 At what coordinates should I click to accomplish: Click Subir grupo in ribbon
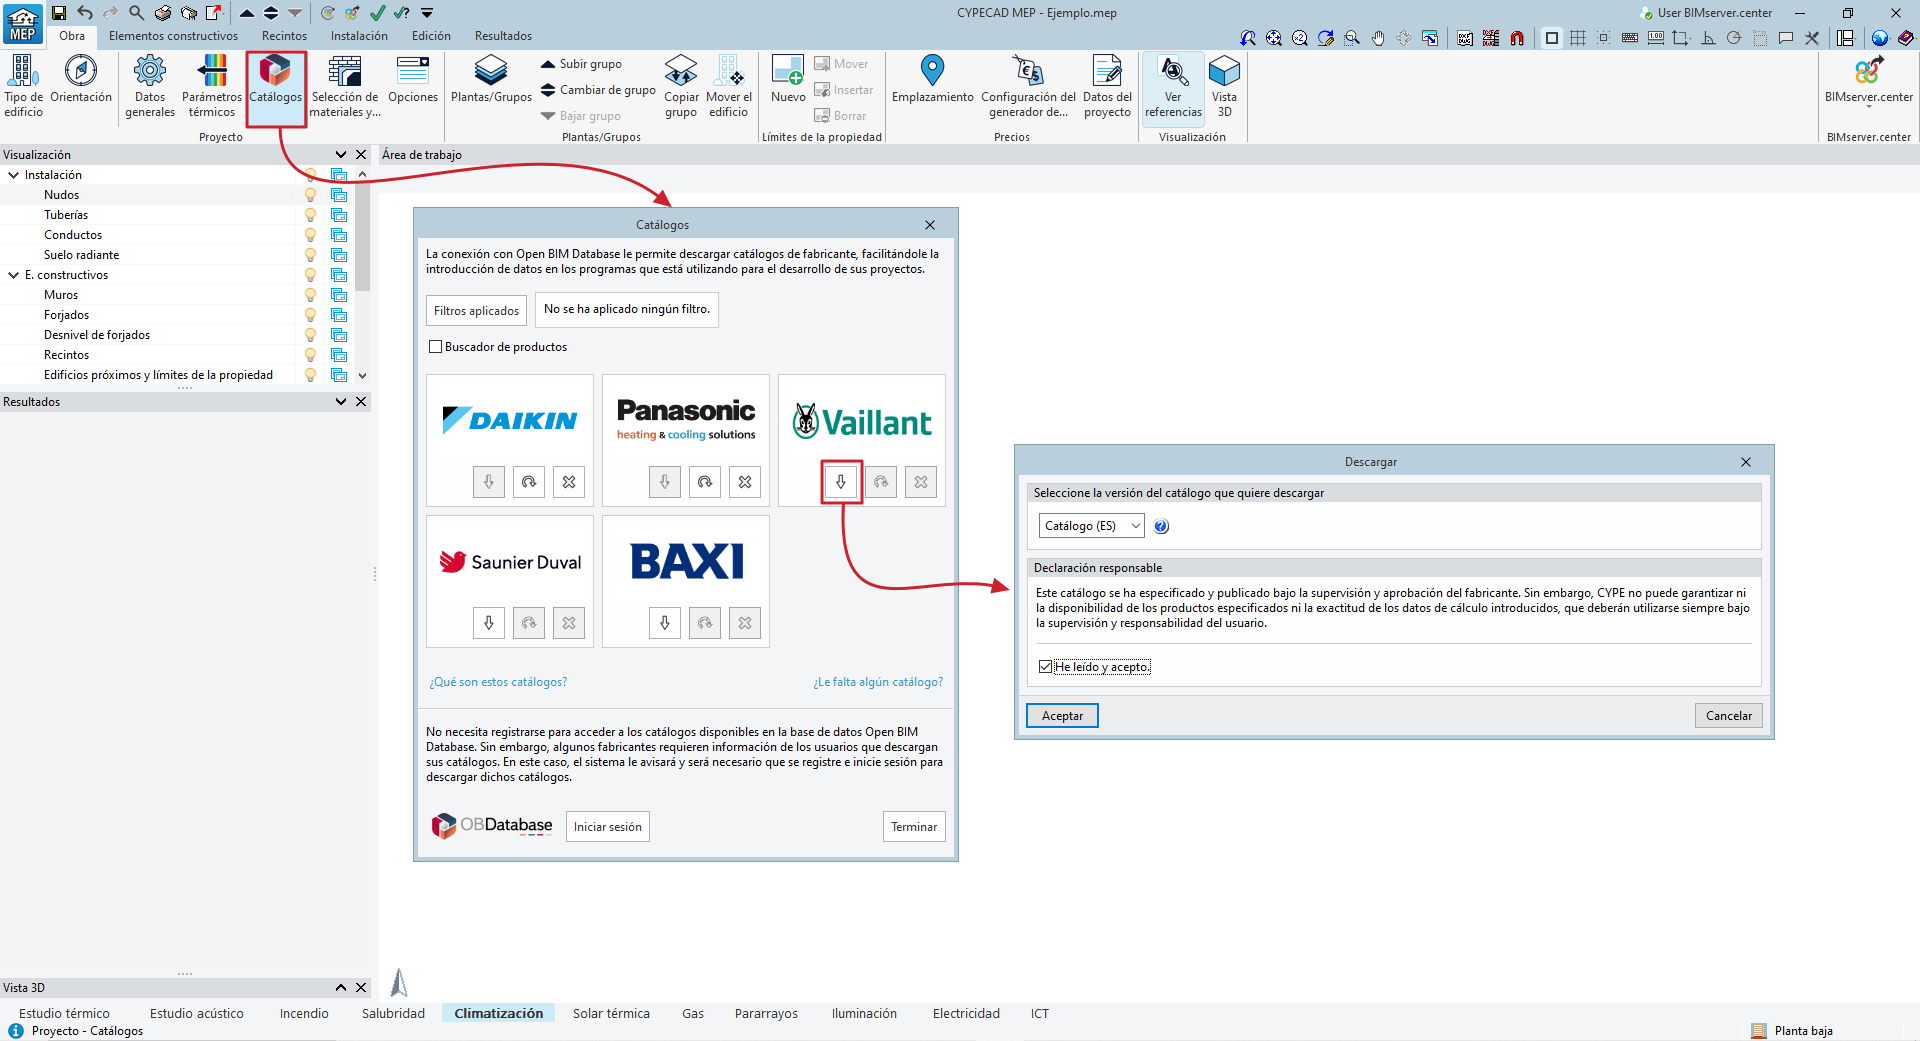tap(581, 64)
